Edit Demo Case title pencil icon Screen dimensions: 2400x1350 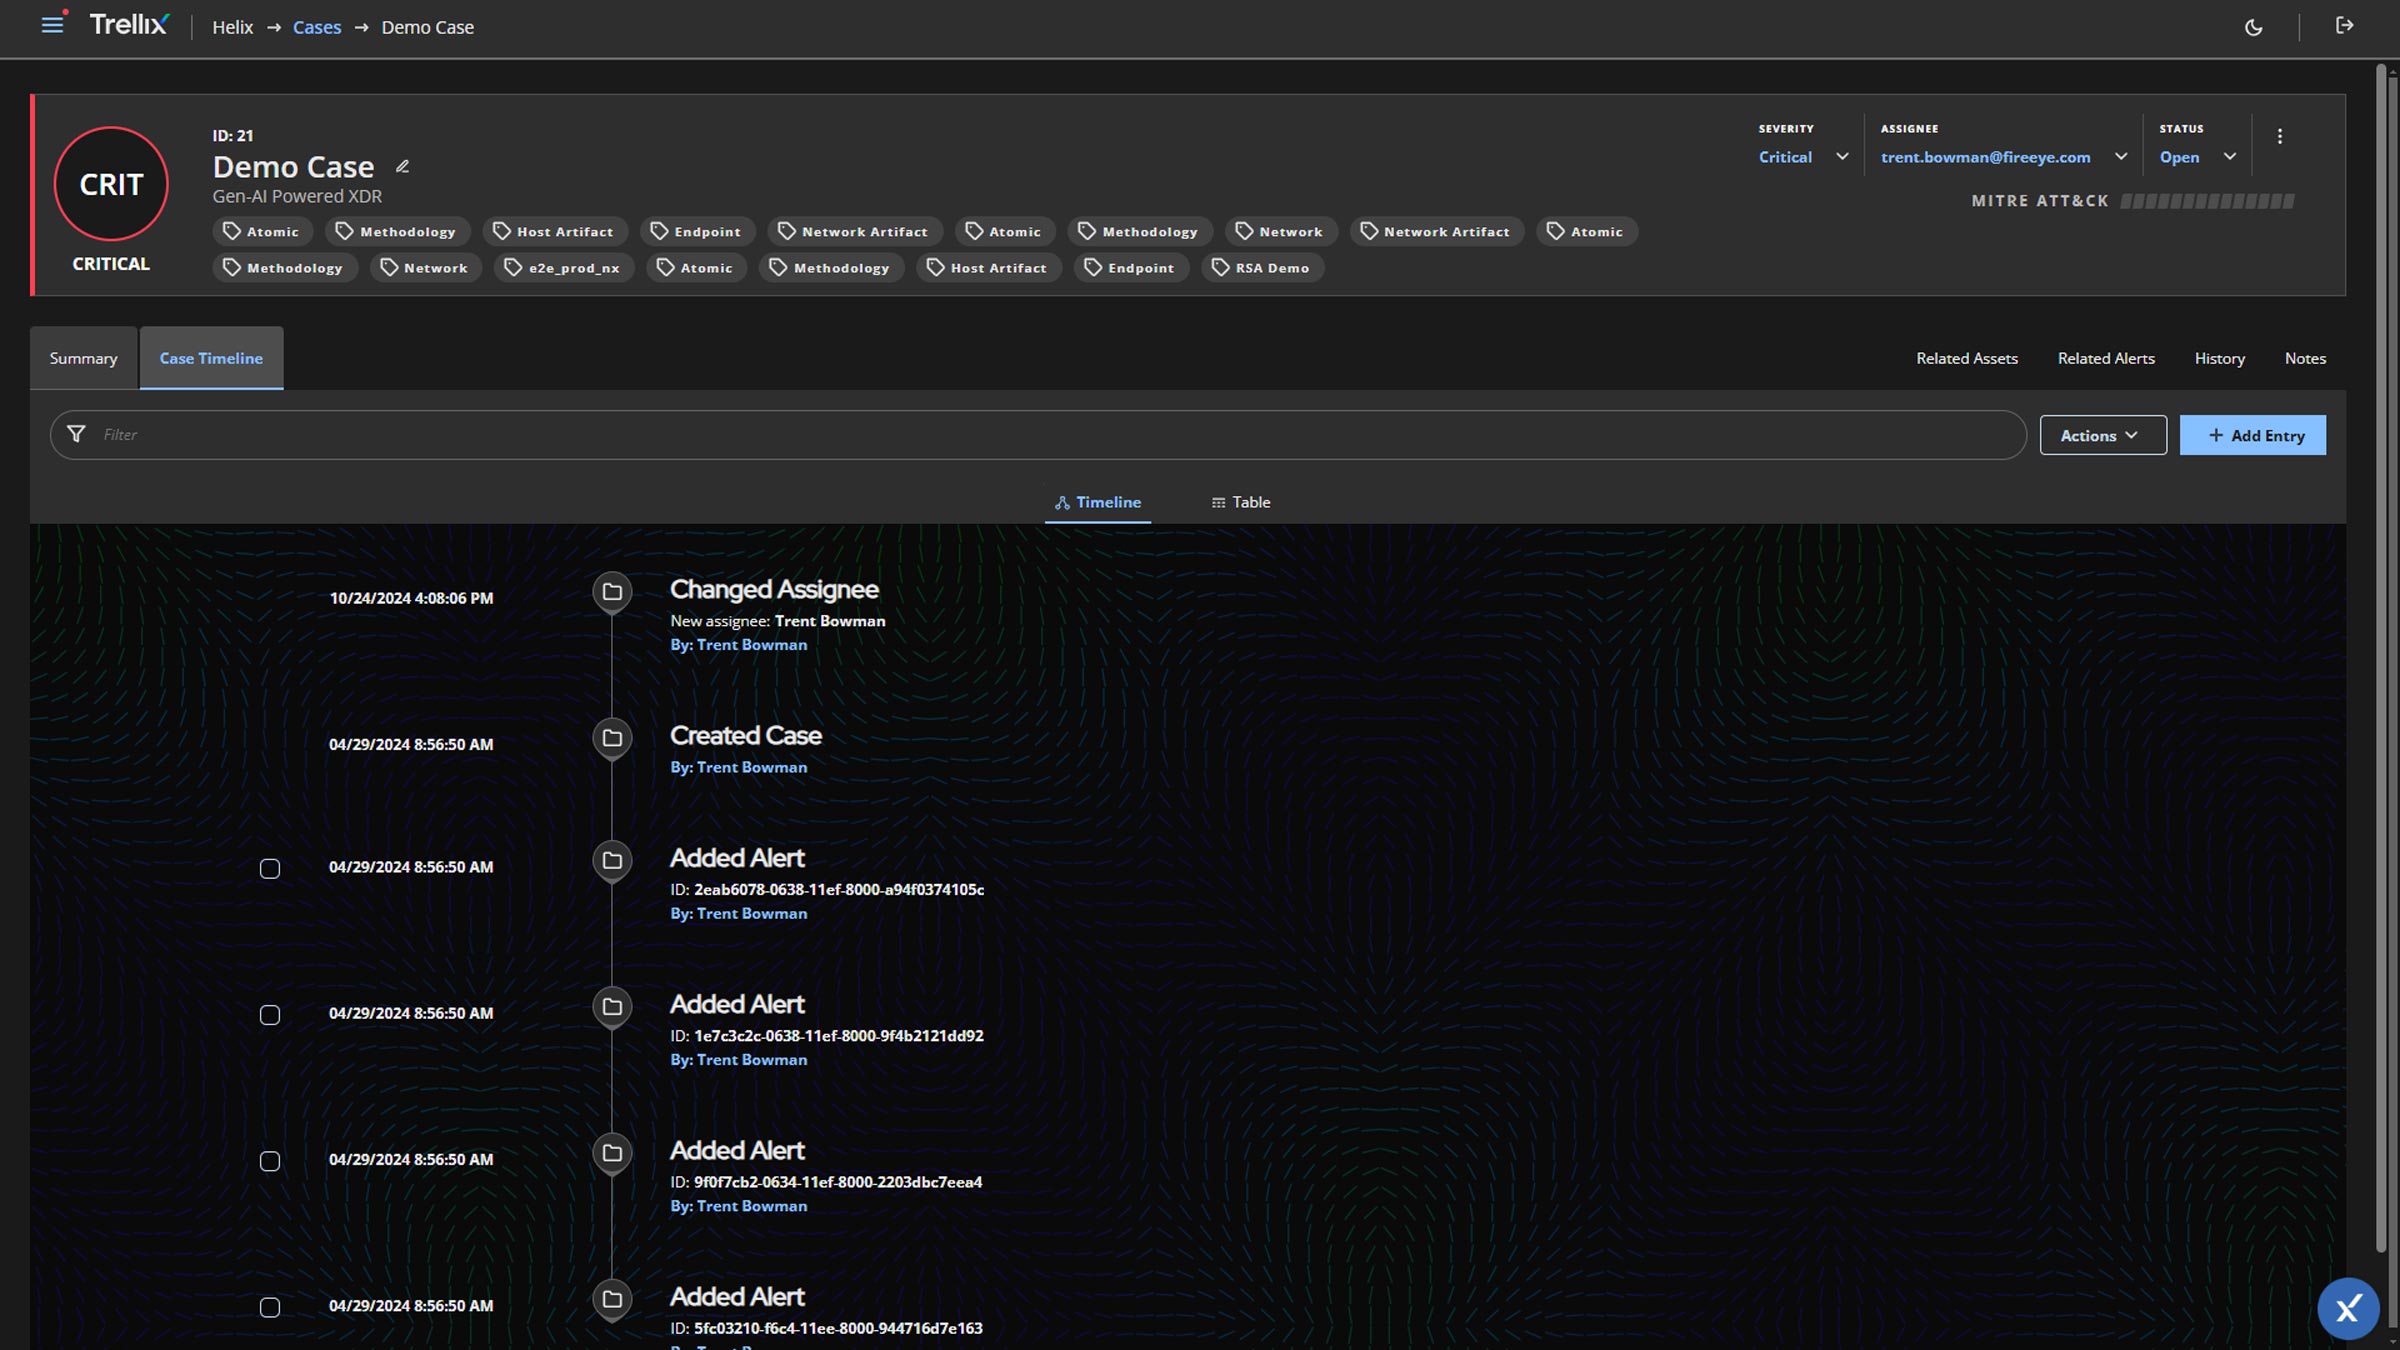[402, 167]
